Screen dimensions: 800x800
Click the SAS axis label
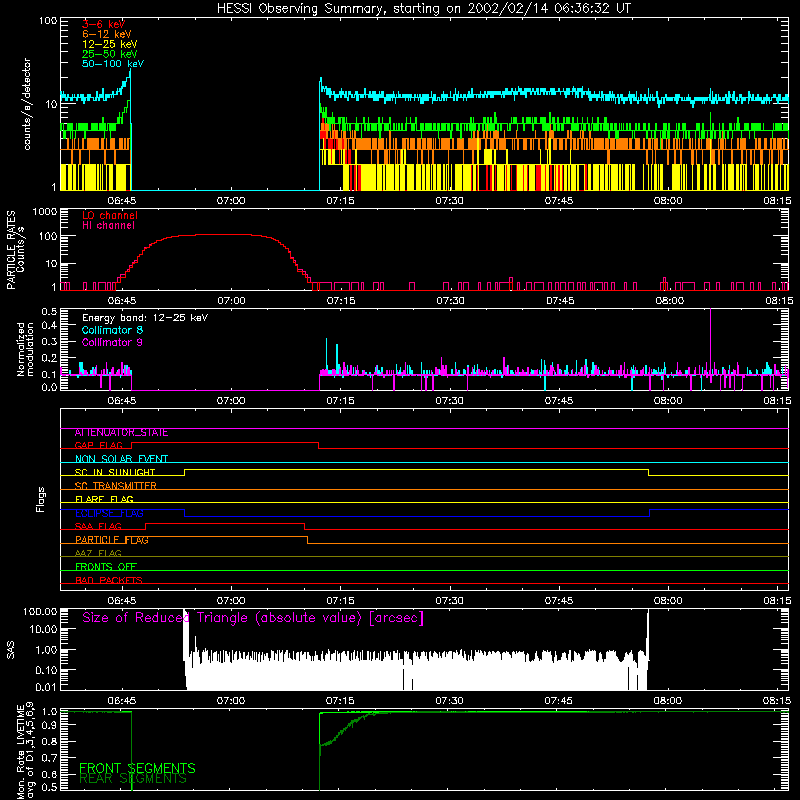[10, 649]
